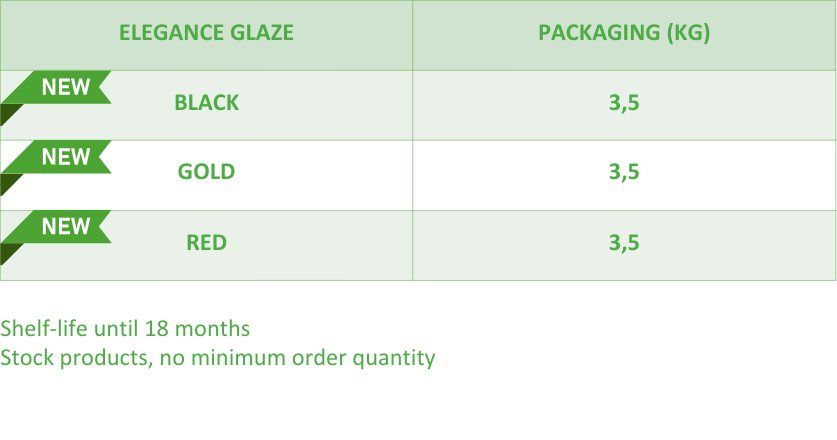This screenshot has width=837, height=440.
Task: Click the NEW ribbon badge beside BLACK
Action: click(66, 88)
